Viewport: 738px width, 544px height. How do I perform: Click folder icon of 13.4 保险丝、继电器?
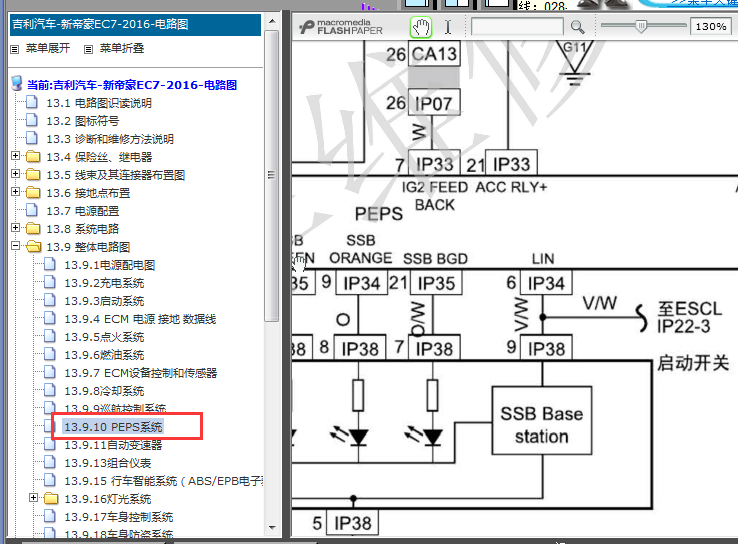pos(33,156)
